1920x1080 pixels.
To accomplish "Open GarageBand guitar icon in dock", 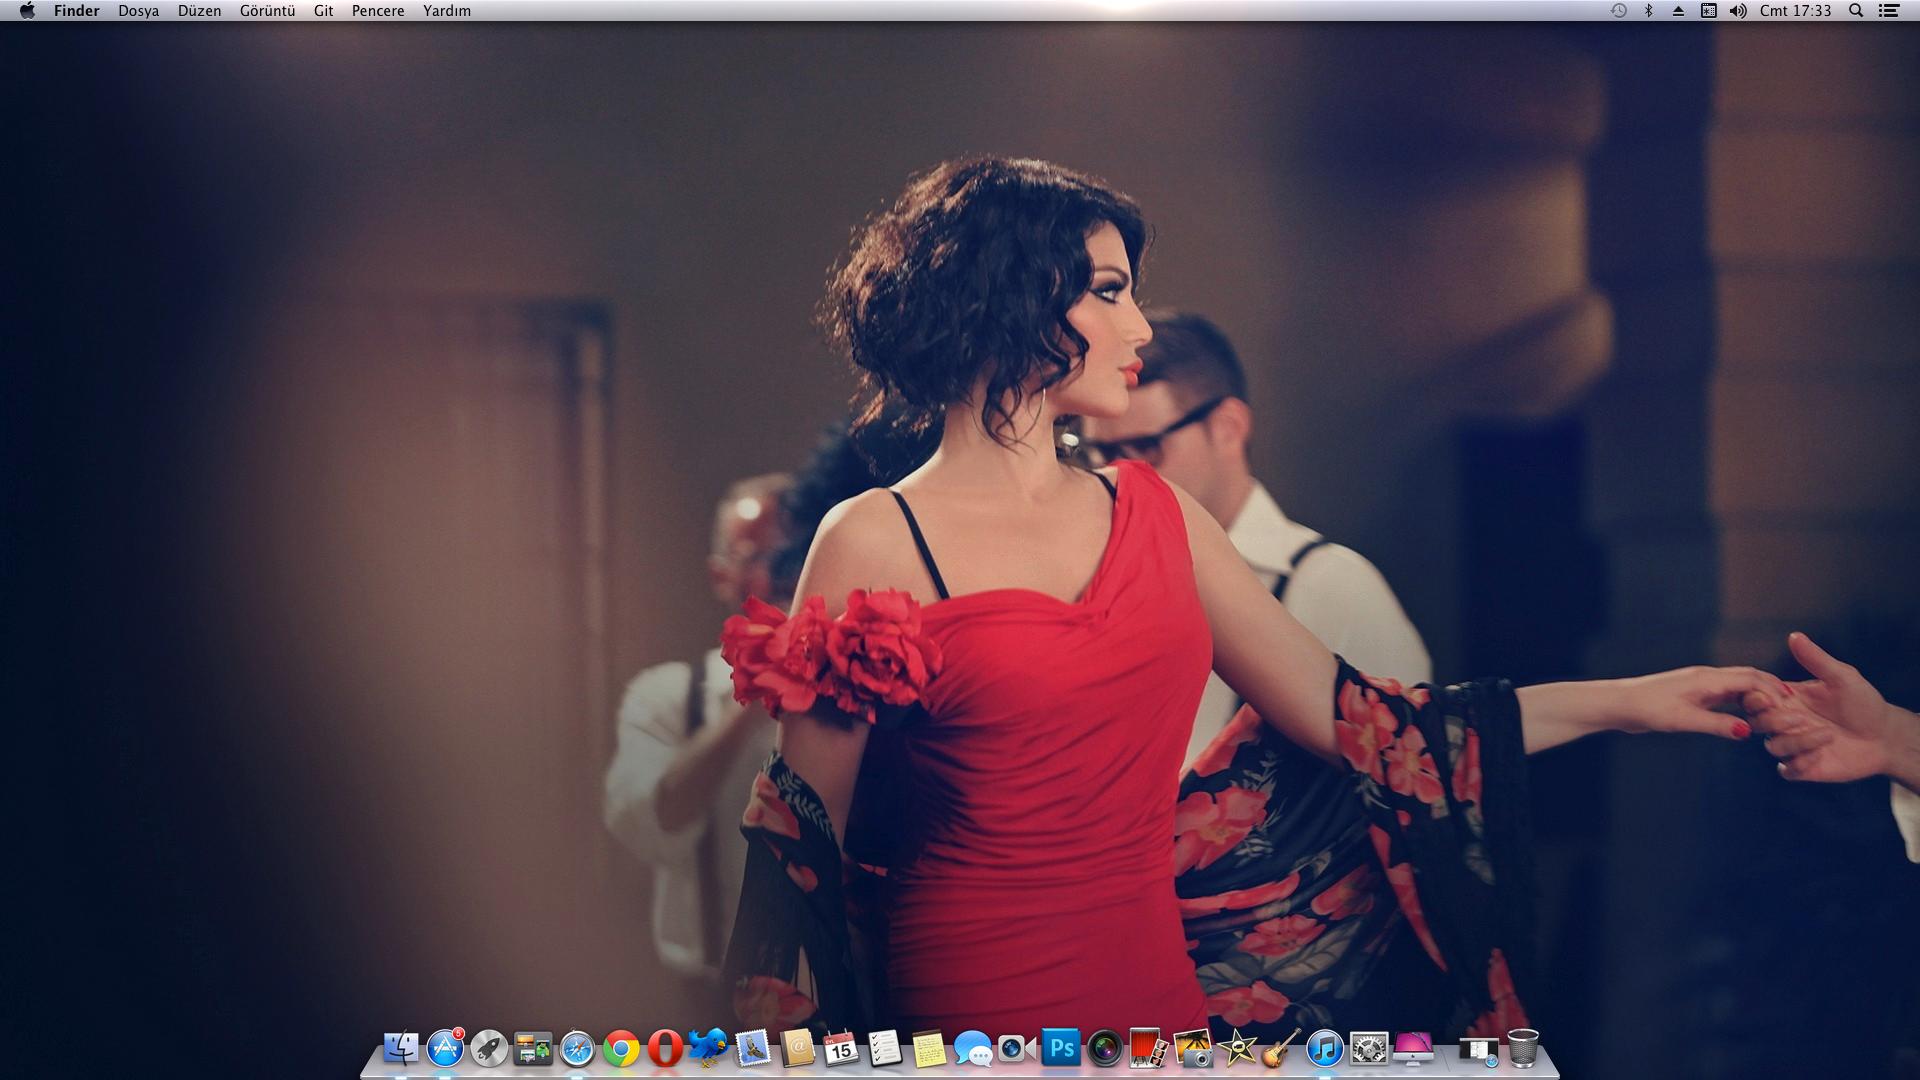I will coord(1281,1049).
